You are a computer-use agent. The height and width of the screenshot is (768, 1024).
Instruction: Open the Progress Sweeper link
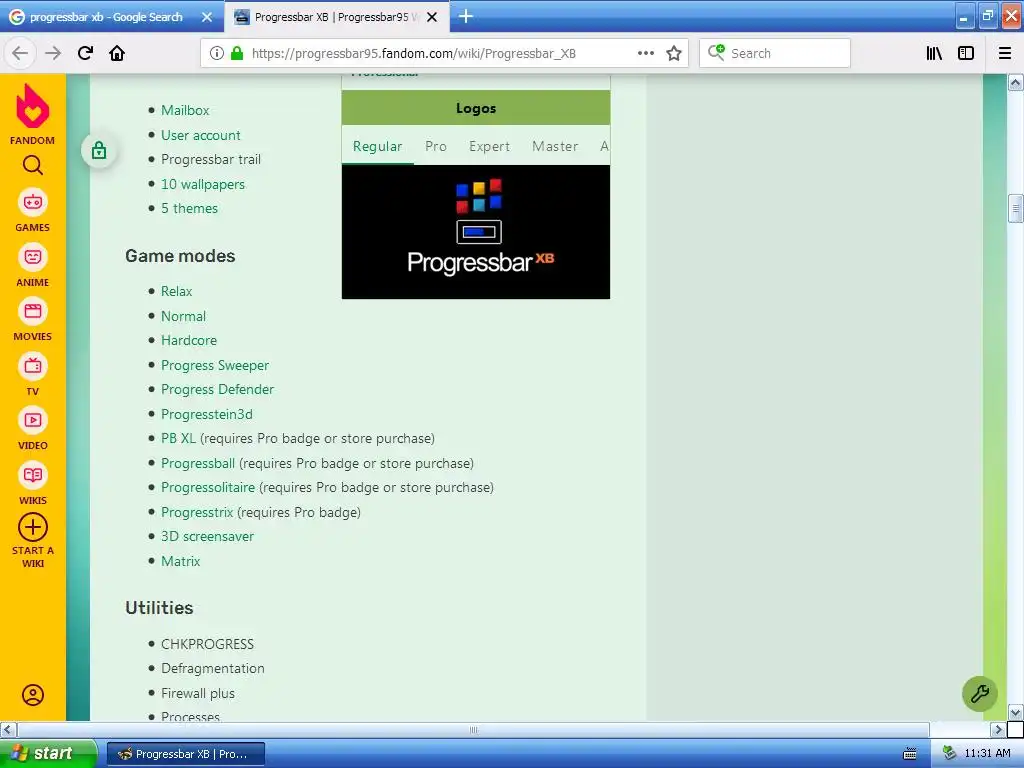tap(215, 365)
